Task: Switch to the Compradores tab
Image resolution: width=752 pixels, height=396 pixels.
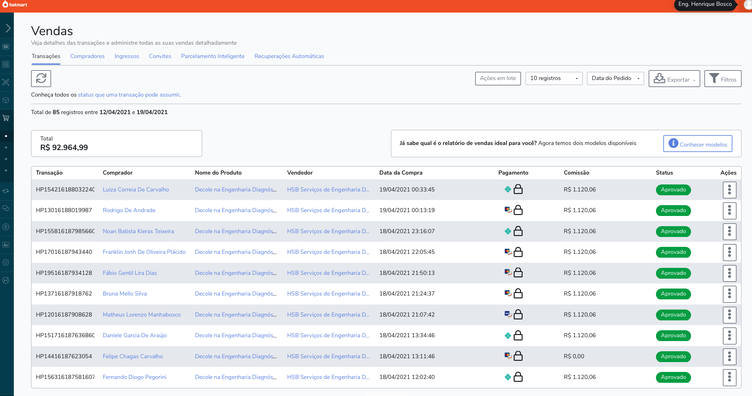Action: 87,56
